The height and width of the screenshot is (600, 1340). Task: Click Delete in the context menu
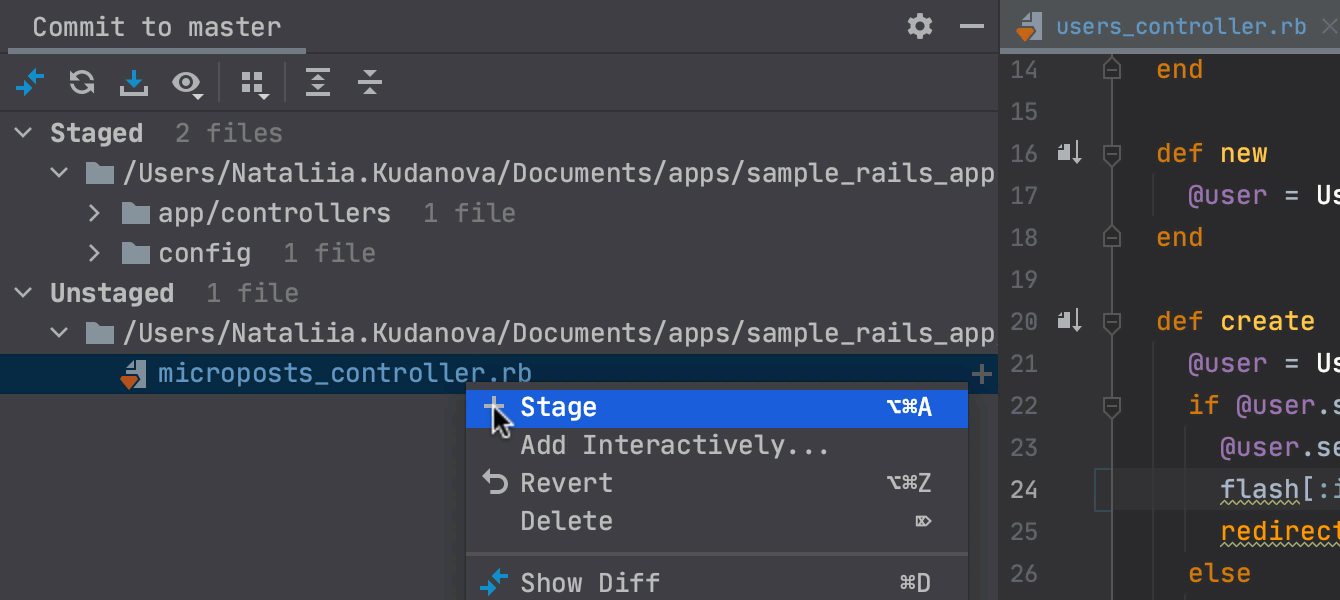[x=566, y=520]
